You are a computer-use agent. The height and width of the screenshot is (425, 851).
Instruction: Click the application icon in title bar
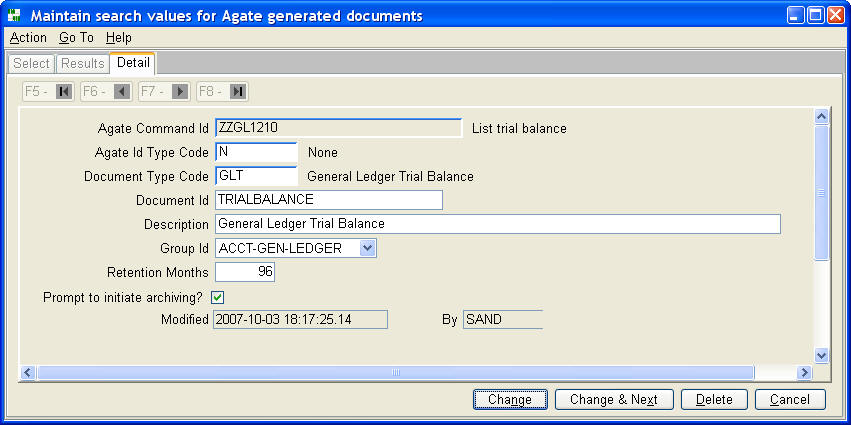pos(14,15)
